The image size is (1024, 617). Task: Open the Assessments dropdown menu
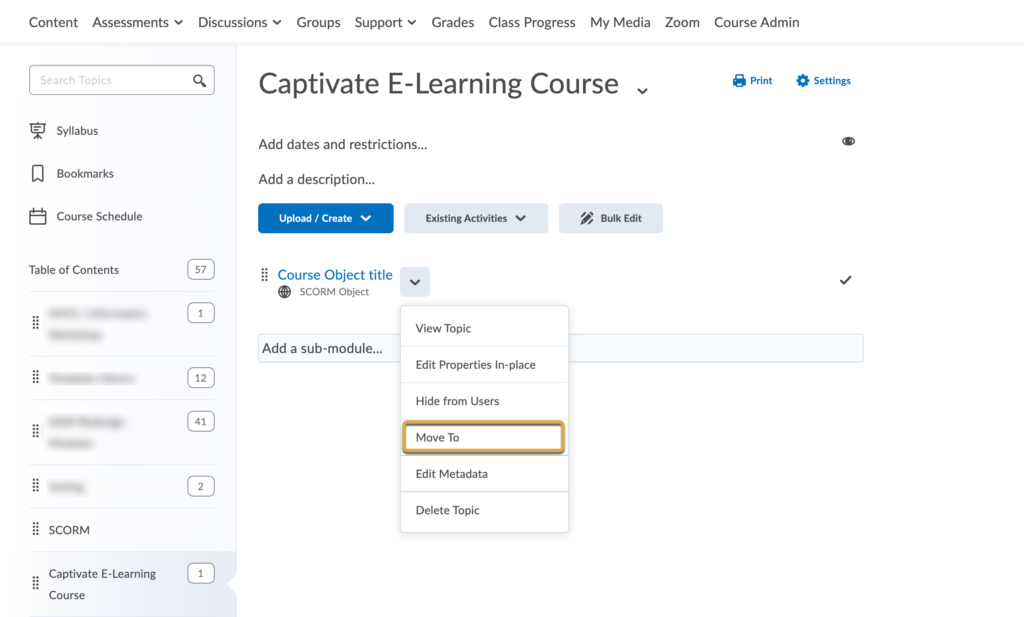tap(138, 22)
